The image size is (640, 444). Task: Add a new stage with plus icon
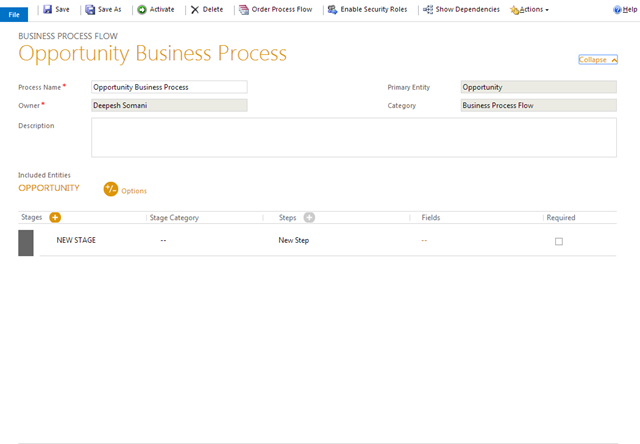(x=55, y=217)
